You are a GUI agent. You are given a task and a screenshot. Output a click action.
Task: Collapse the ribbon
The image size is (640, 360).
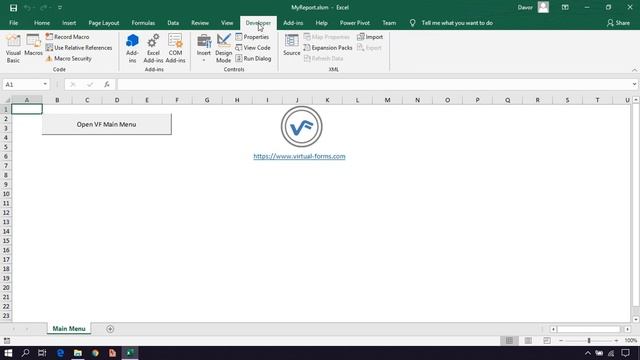point(634,70)
